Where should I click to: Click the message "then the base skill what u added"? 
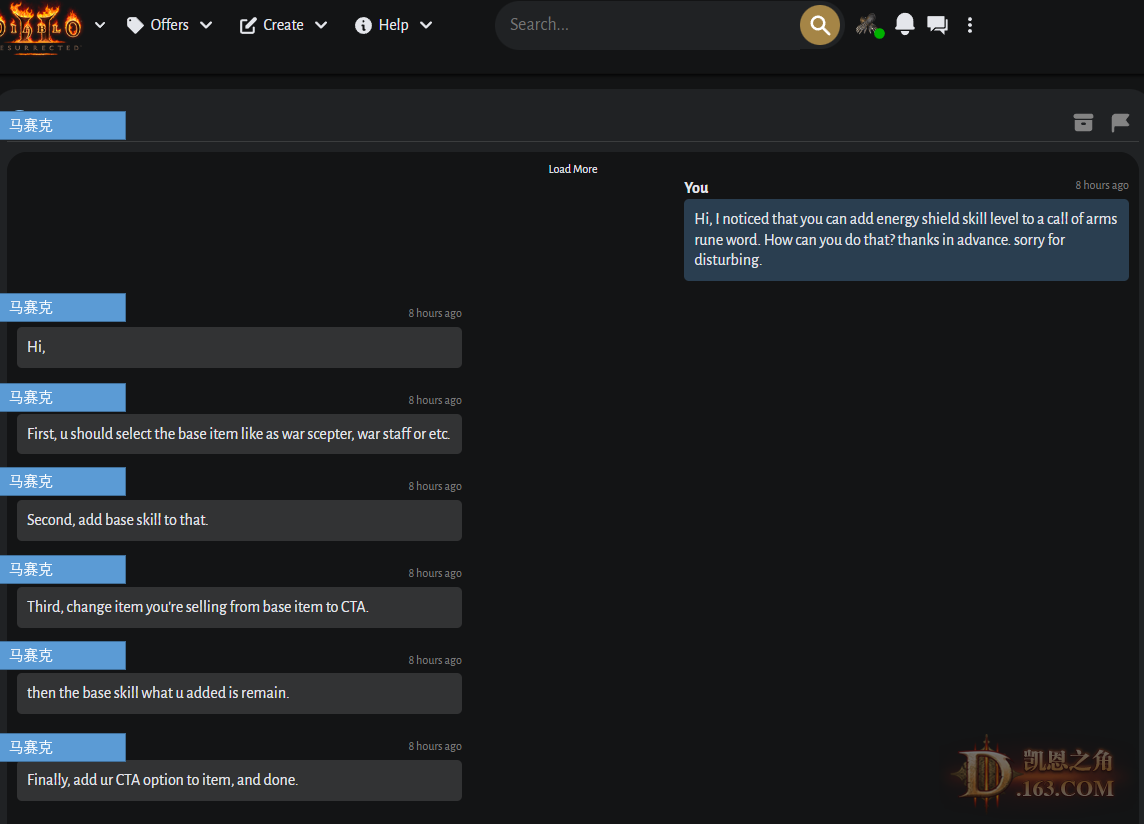click(x=239, y=693)
